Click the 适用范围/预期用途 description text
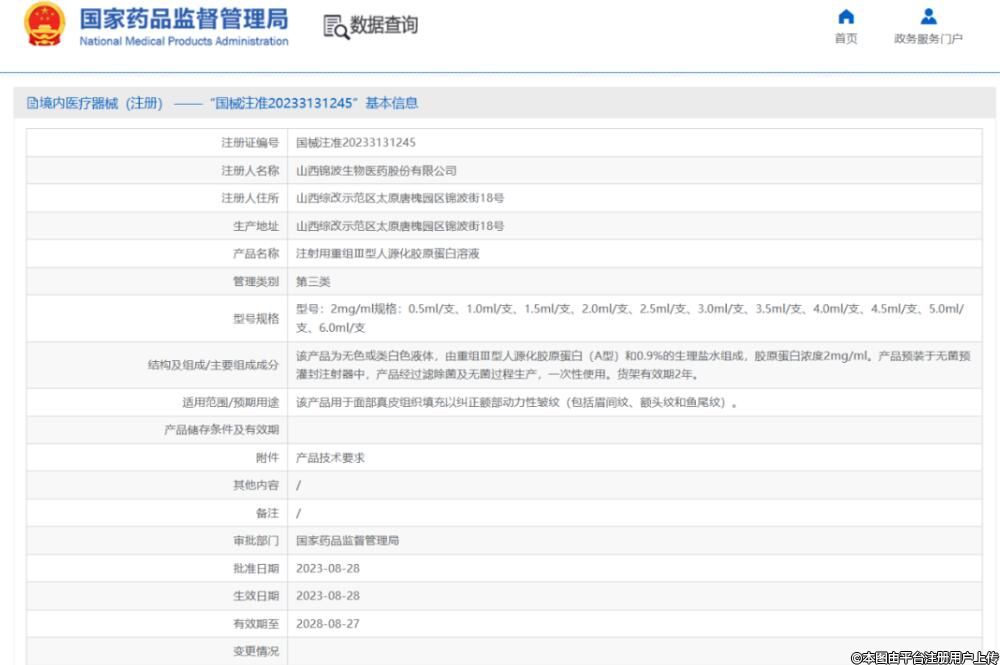 point(517,403)
